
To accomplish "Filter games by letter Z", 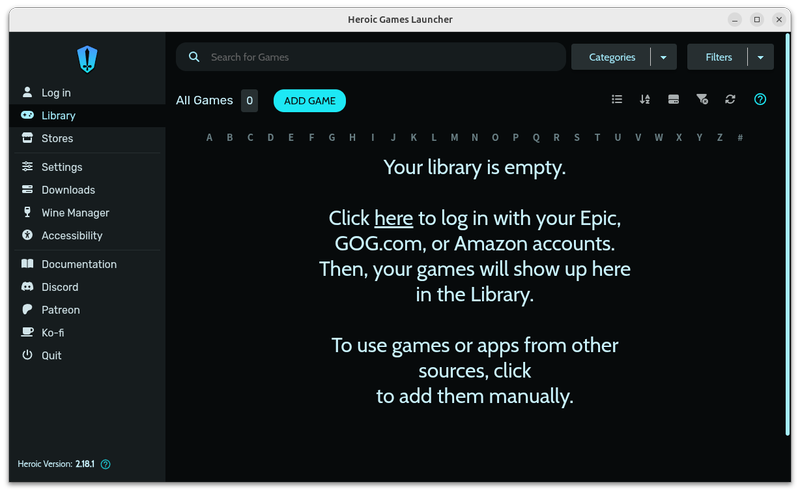I will click(x=719, y=137).
